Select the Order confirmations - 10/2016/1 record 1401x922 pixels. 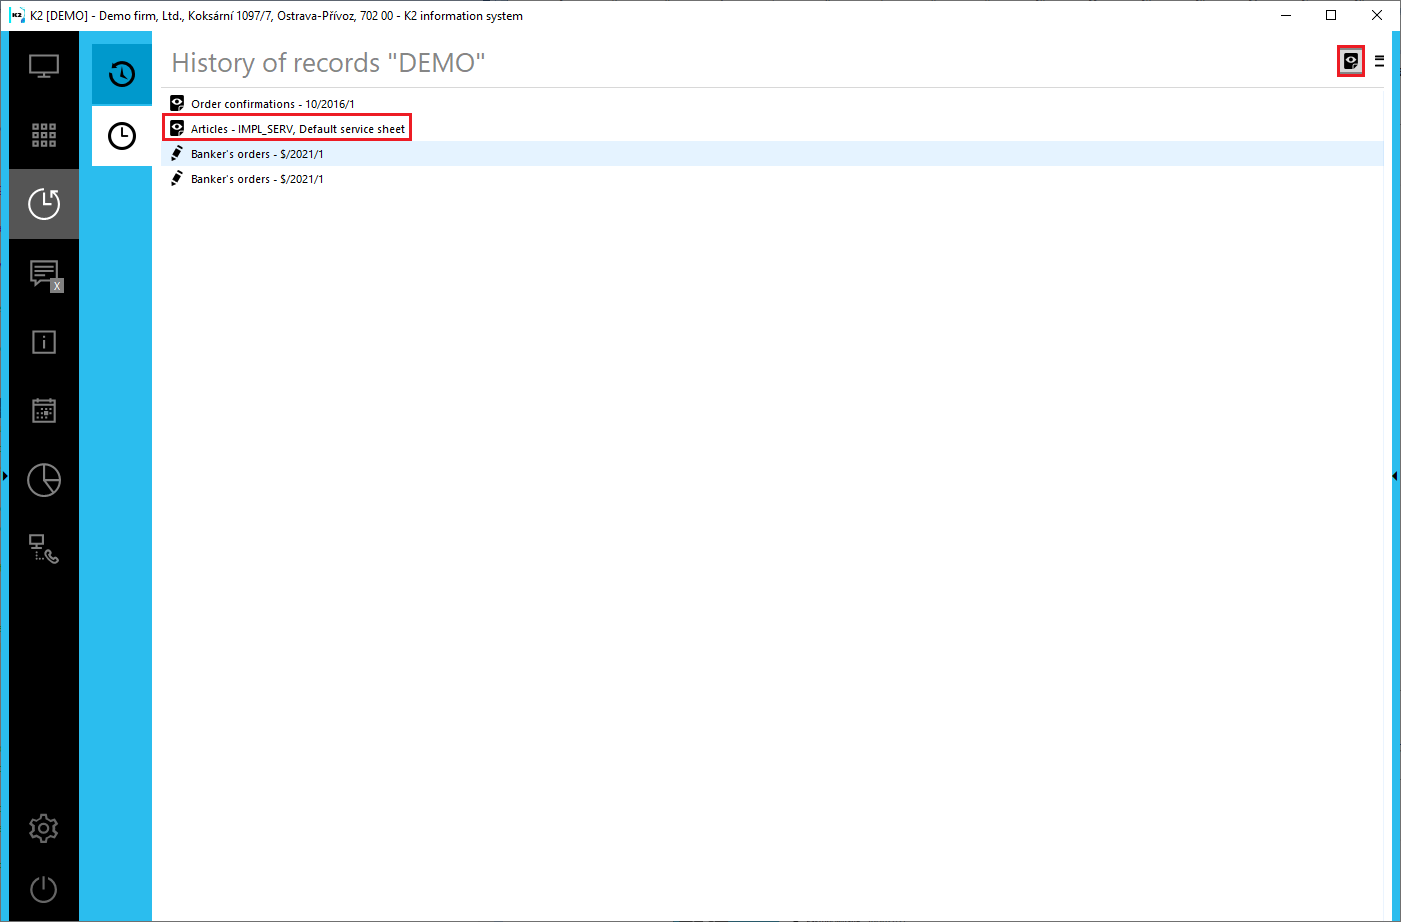[x=772, y=103]
